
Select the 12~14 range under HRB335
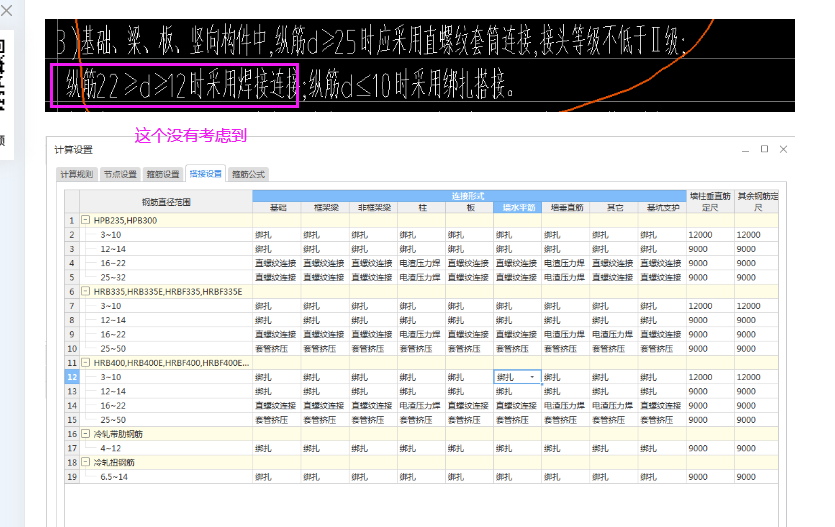(x=113, y=320)
